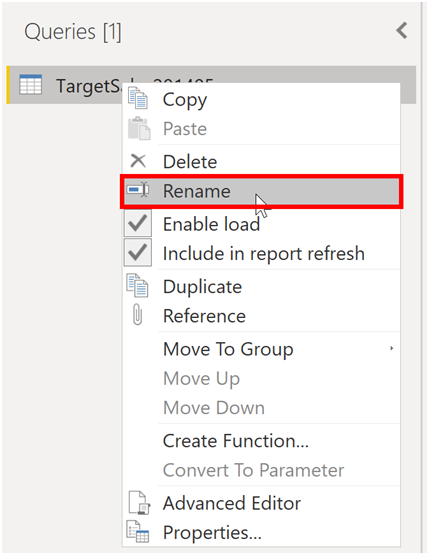Choose Create Function... from the menu
Screen dimensions: 429x555
tap(236, 441)
